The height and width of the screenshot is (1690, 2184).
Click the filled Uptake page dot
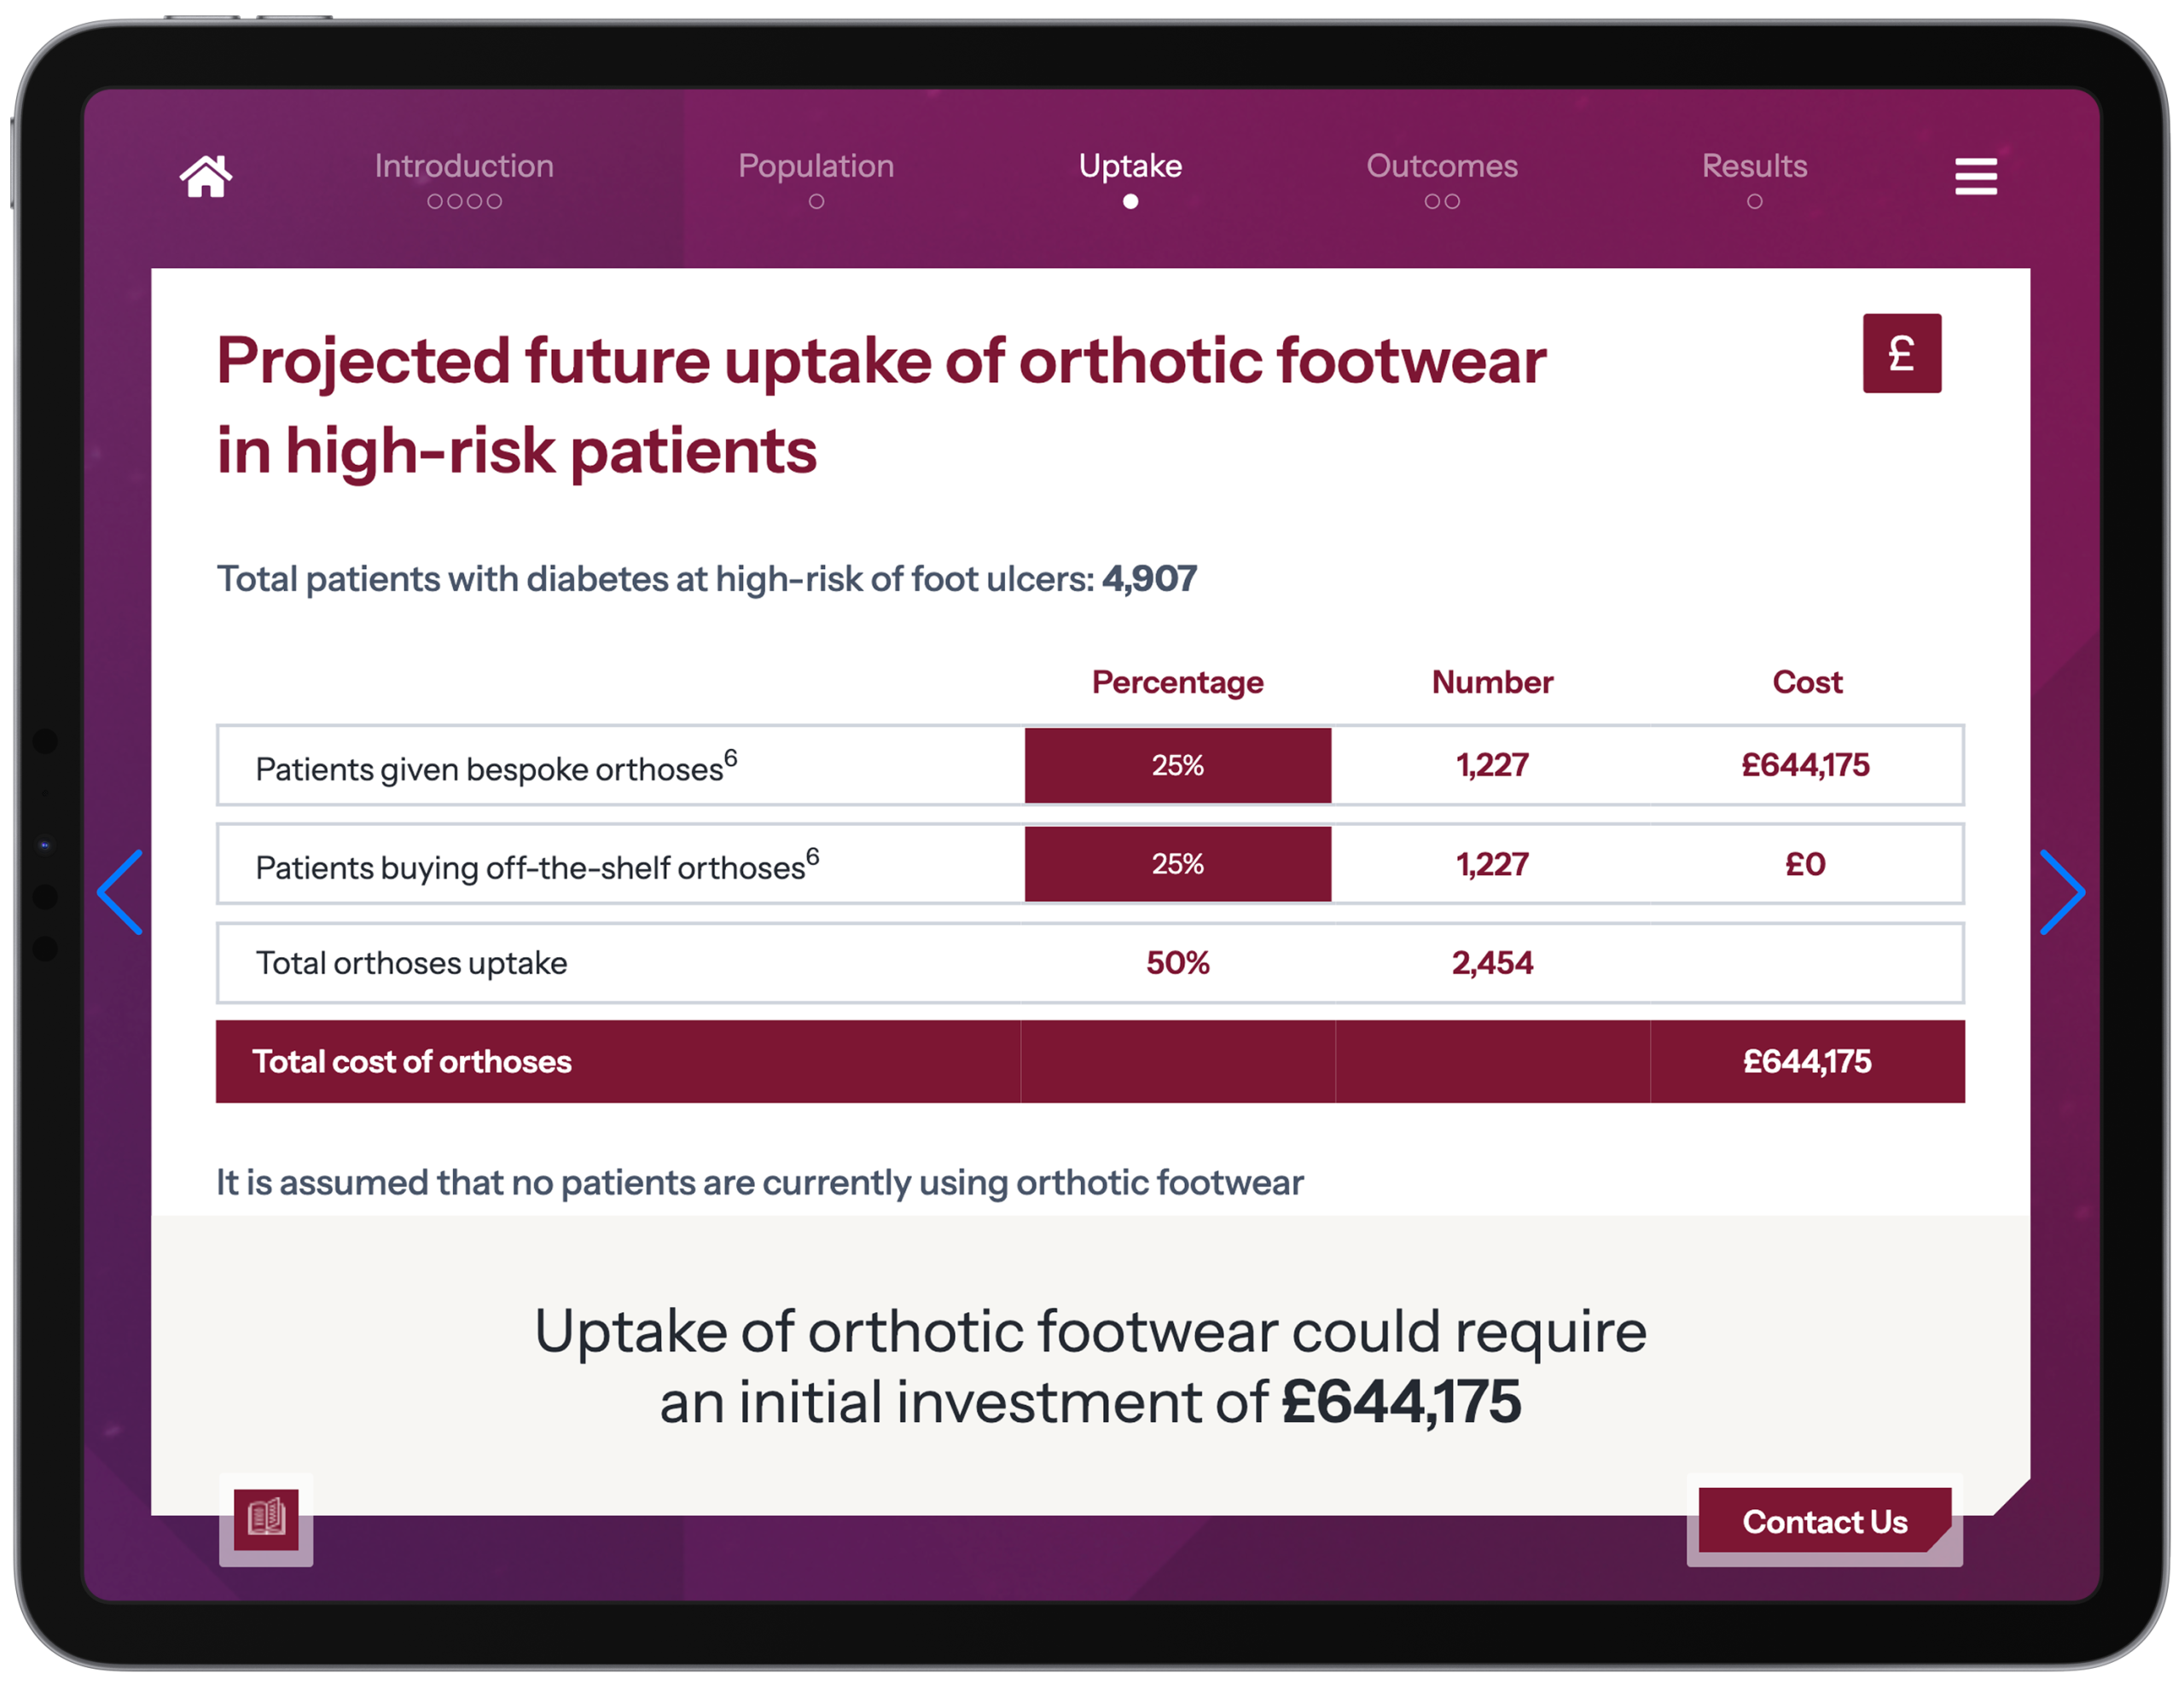[x=1130, y=202]
